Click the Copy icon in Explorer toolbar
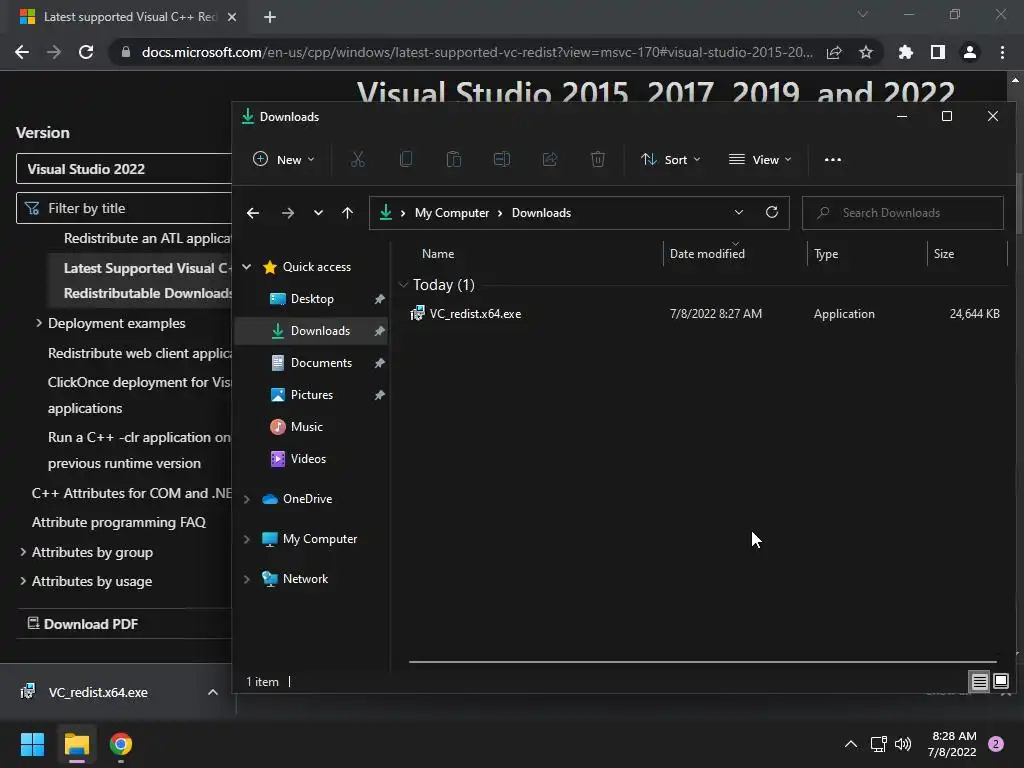This screenshot has height=768, width=1024. tap(406, 159)
